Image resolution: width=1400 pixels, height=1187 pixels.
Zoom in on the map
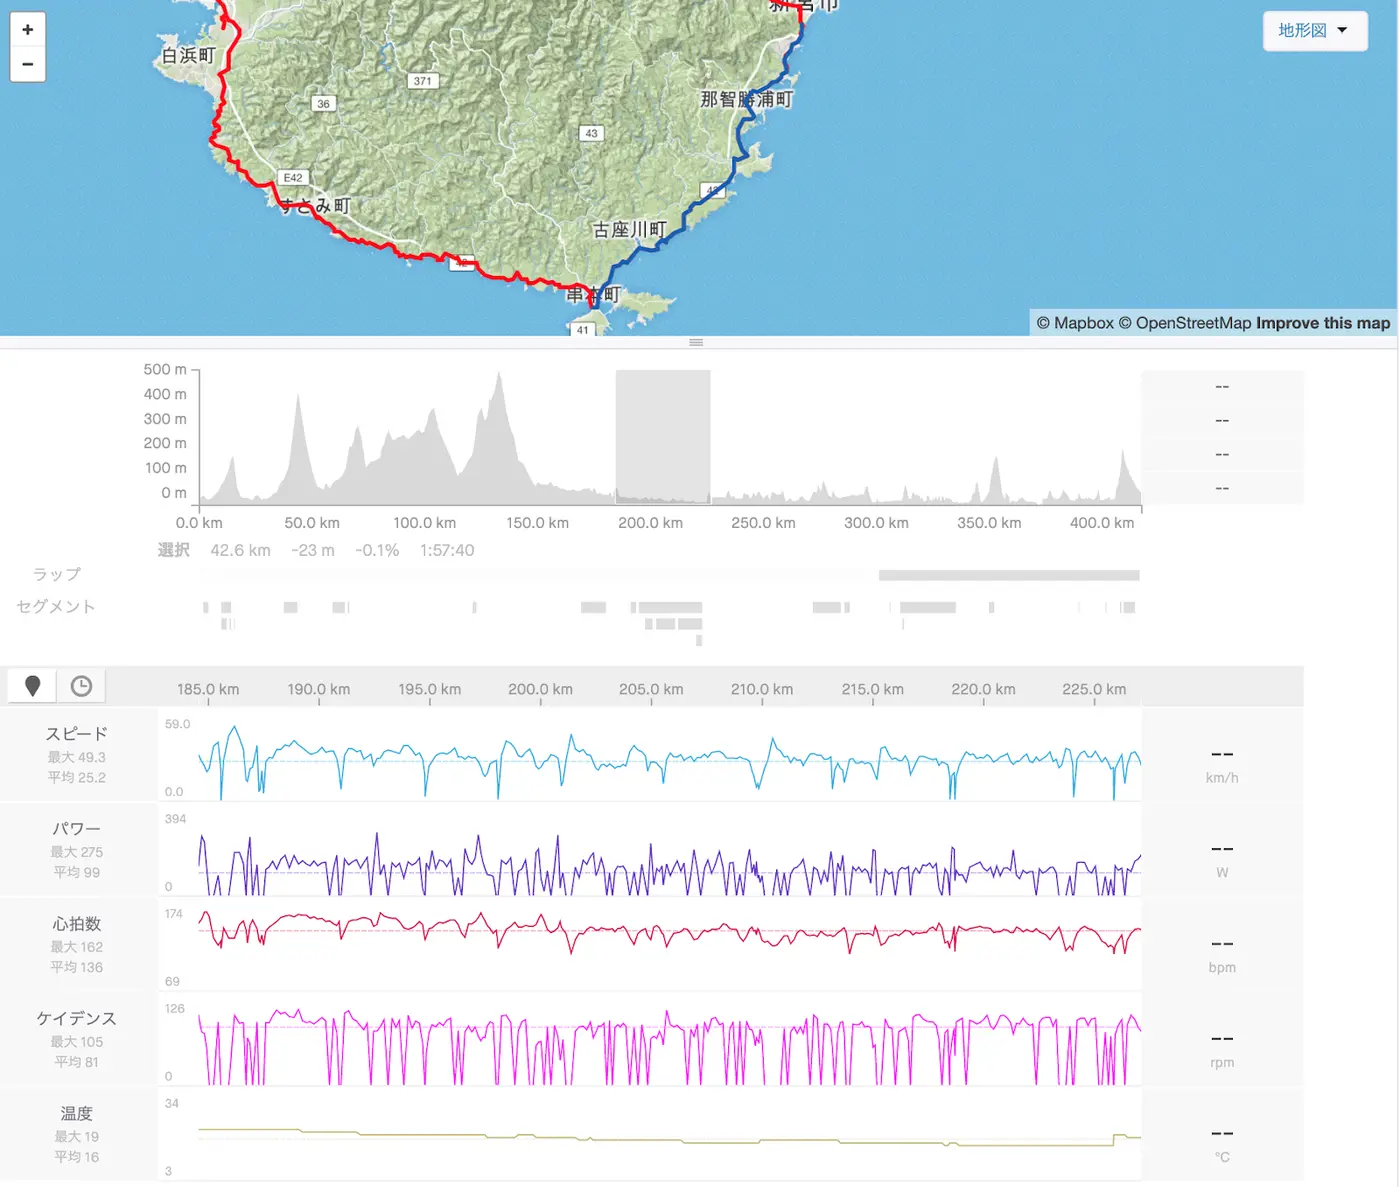coord(27,30)
